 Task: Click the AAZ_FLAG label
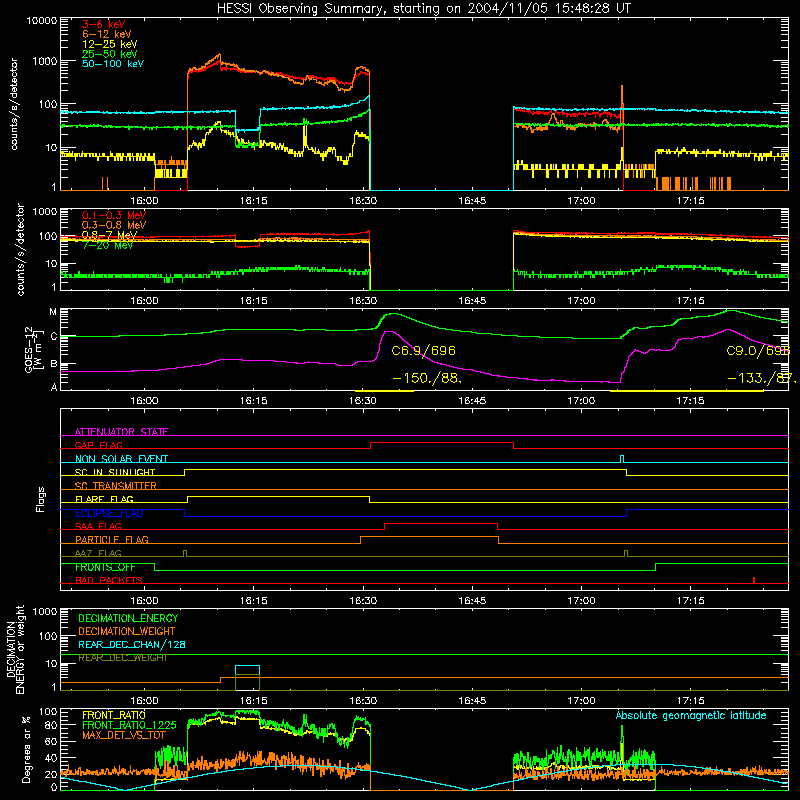[x=98, y=553]
